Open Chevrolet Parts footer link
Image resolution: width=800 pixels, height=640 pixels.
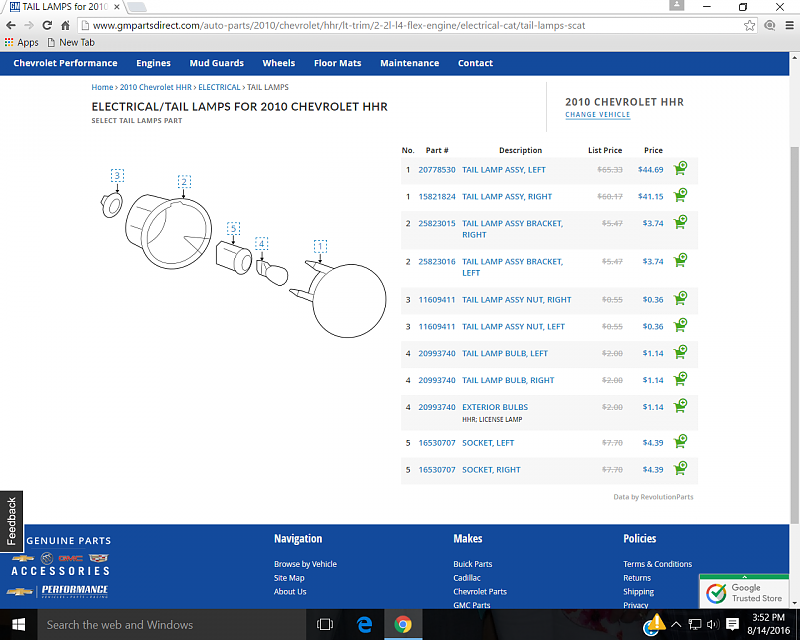tap(480, 592)
